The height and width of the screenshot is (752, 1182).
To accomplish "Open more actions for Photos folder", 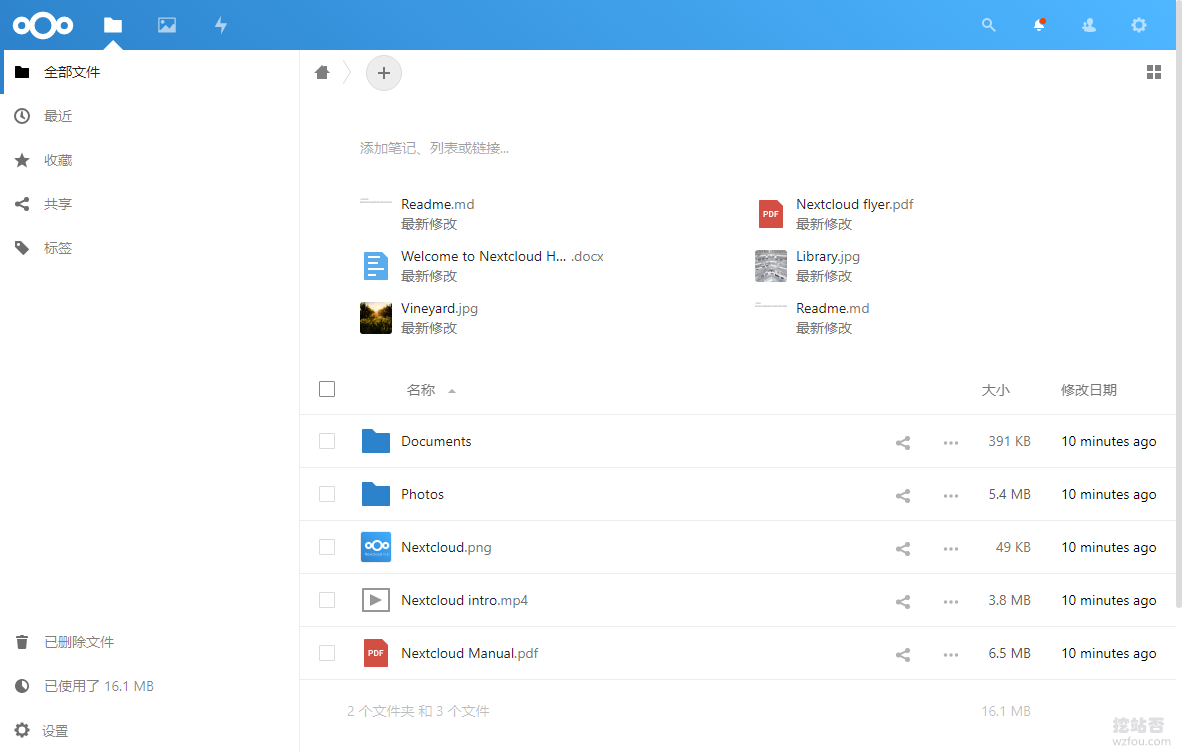I will coord(951,495).
